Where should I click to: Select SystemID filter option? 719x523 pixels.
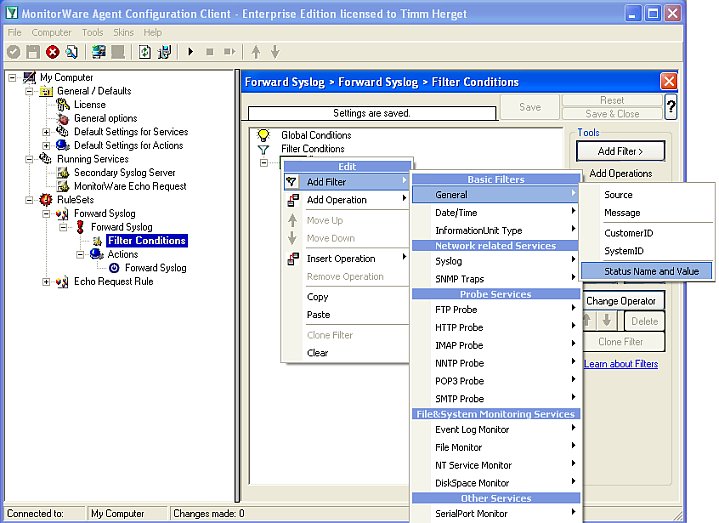coord(647,251)
